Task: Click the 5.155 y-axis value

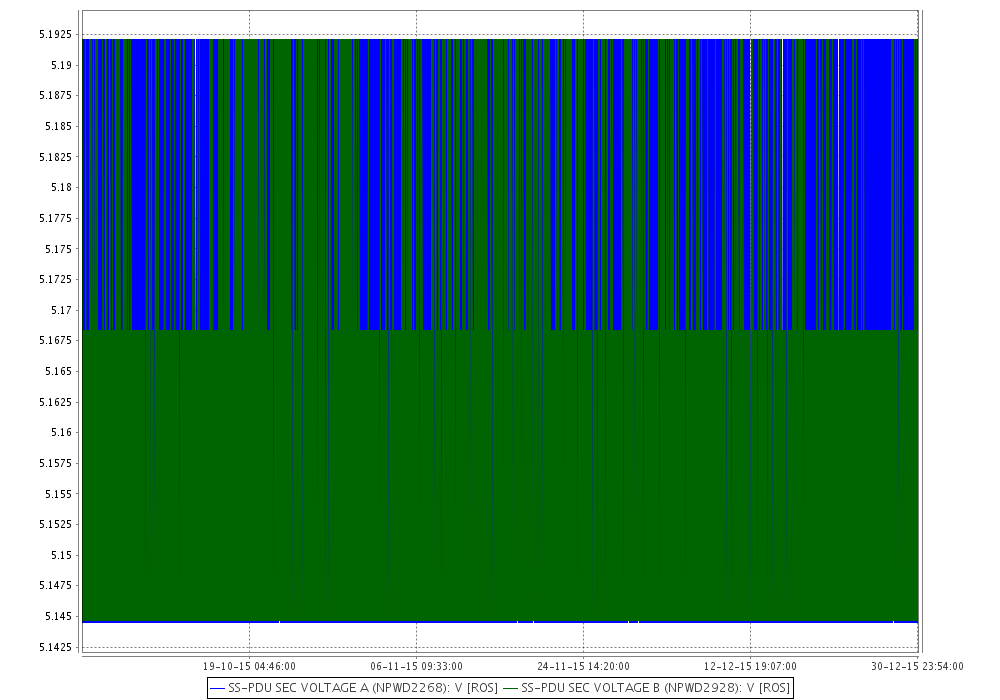Action: pos(59,493)
